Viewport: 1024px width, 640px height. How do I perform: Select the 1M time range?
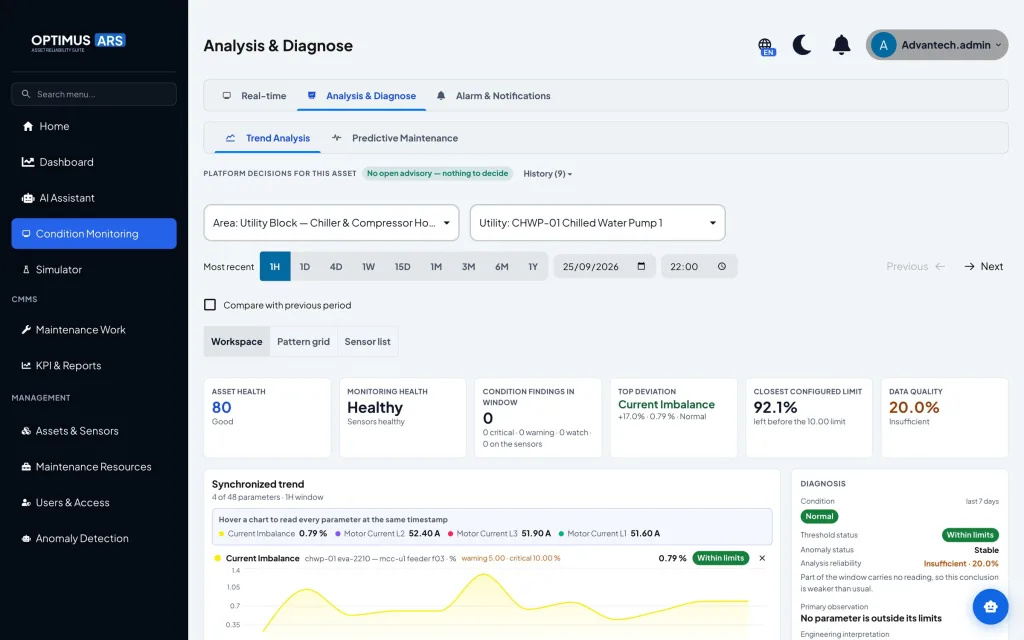pyautogui.click(x=436, y=266)
